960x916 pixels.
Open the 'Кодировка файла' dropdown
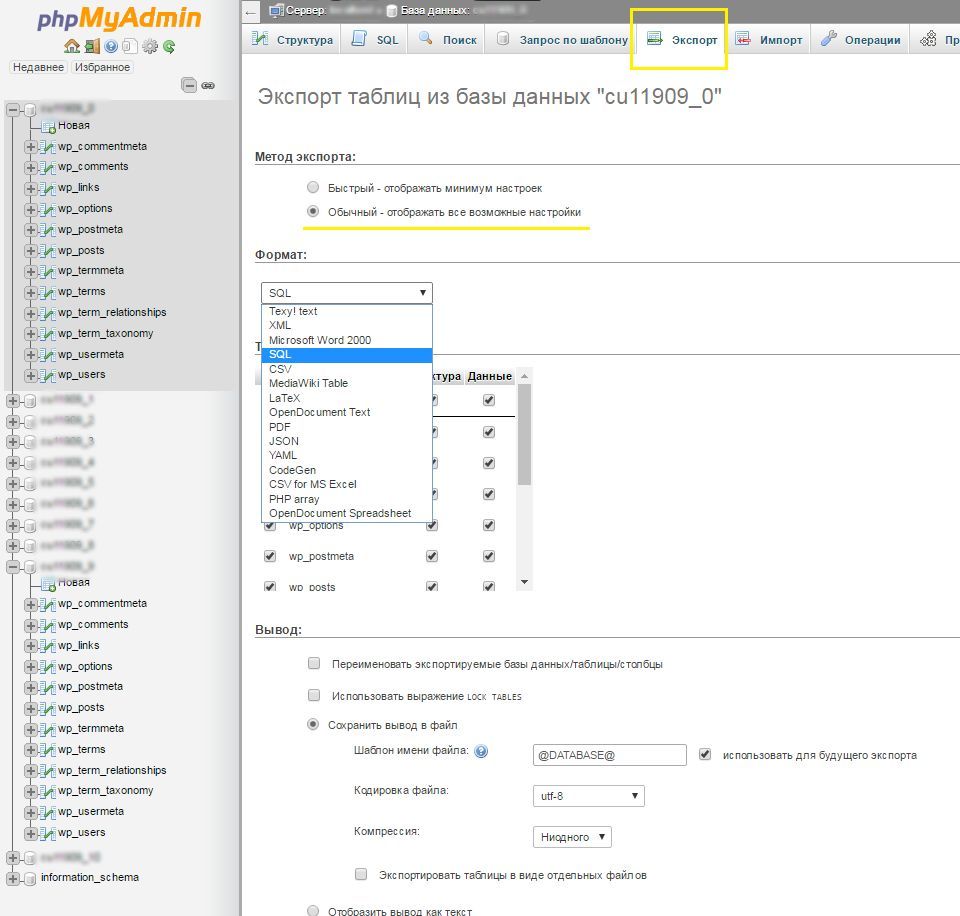click(588, 795)
